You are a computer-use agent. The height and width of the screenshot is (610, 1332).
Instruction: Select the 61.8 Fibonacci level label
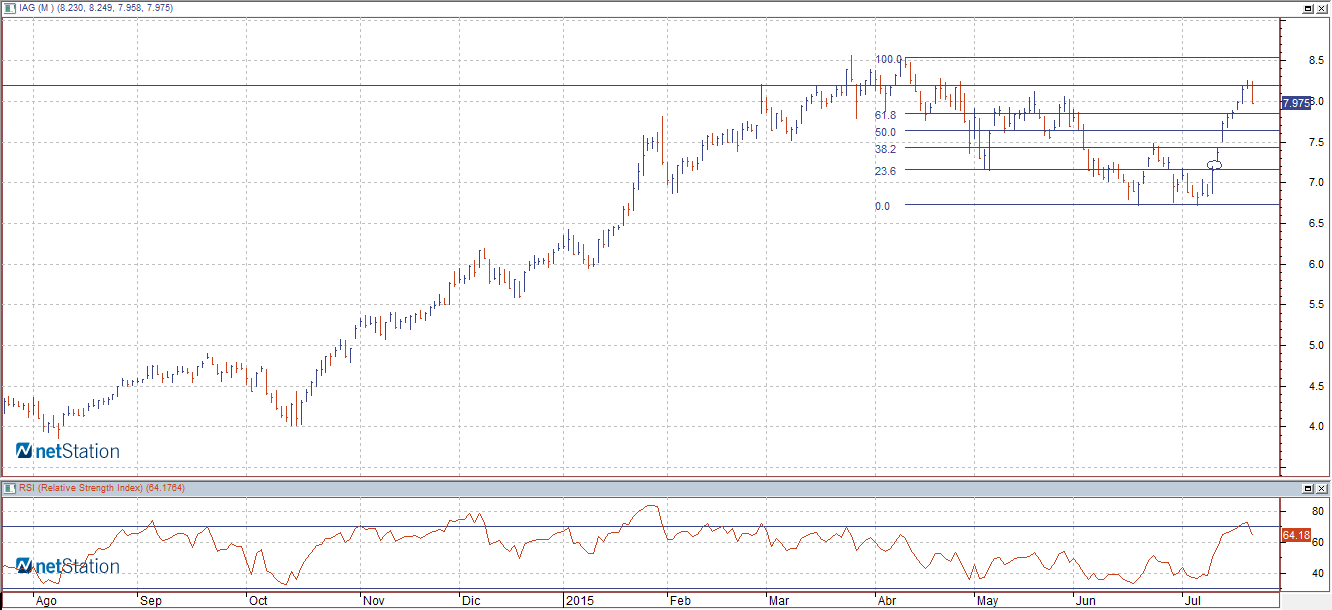[884, 115]
